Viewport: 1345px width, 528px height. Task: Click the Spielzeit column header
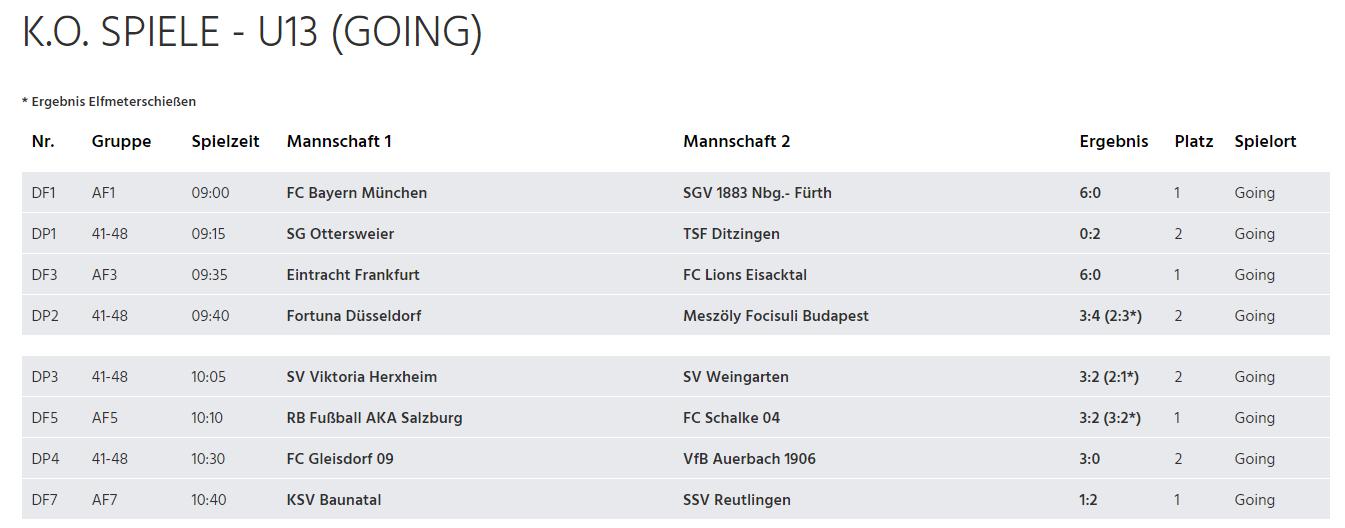[225, 142]
